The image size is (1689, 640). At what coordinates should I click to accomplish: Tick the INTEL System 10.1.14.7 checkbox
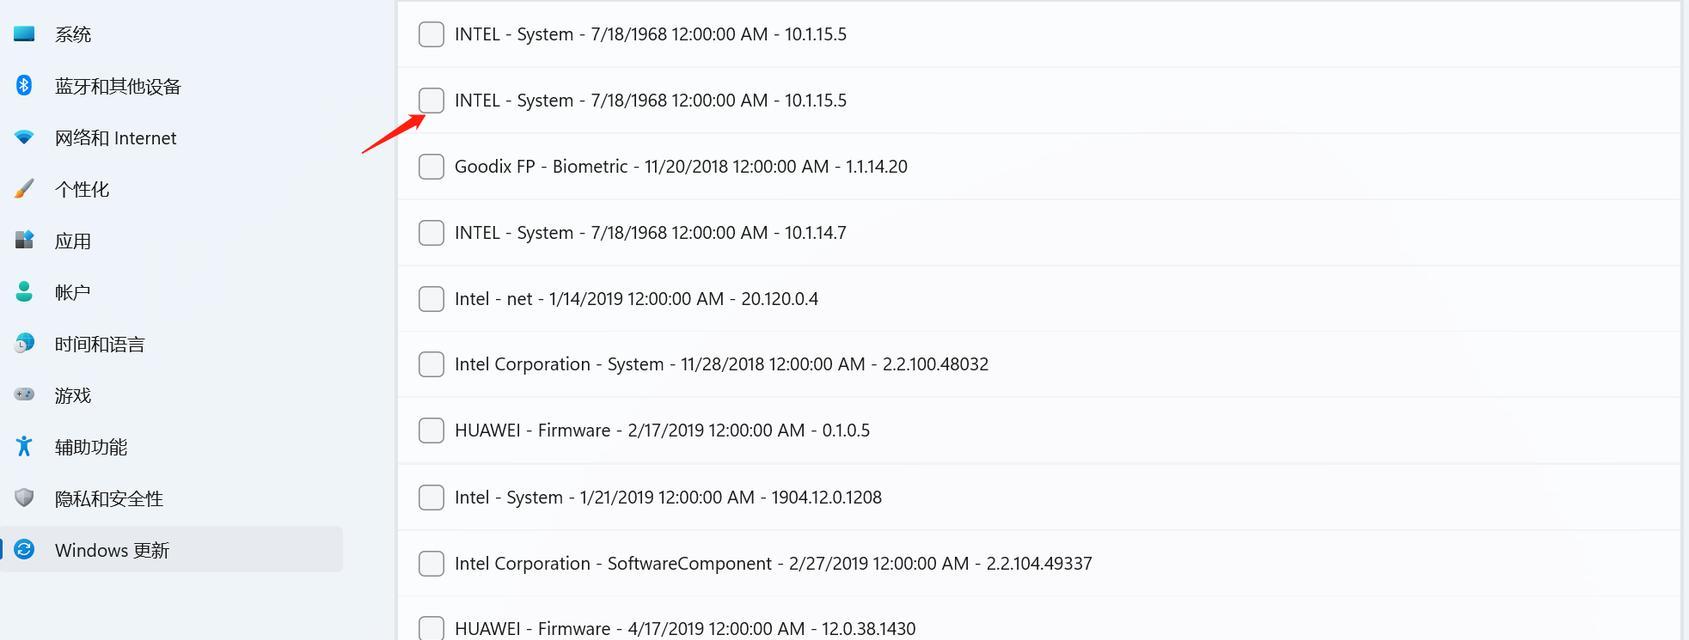point(431,232)
